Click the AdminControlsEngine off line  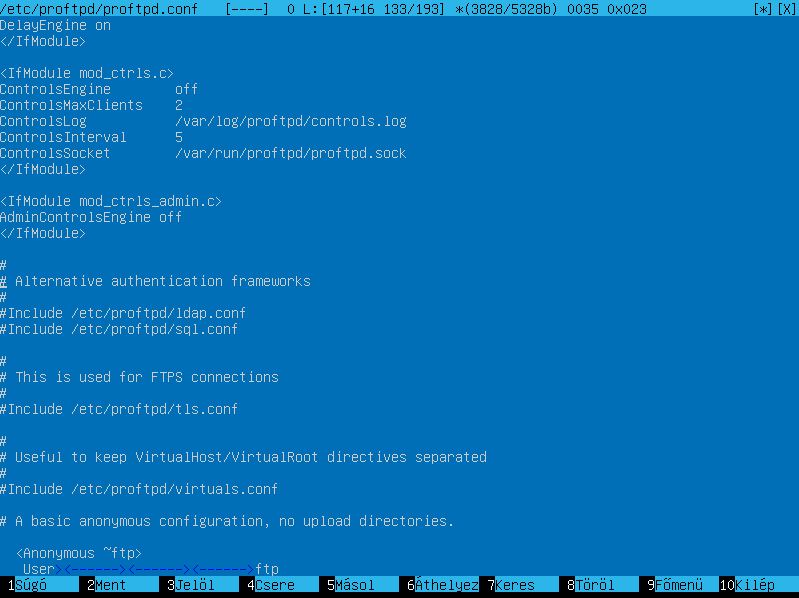[91, 217]
